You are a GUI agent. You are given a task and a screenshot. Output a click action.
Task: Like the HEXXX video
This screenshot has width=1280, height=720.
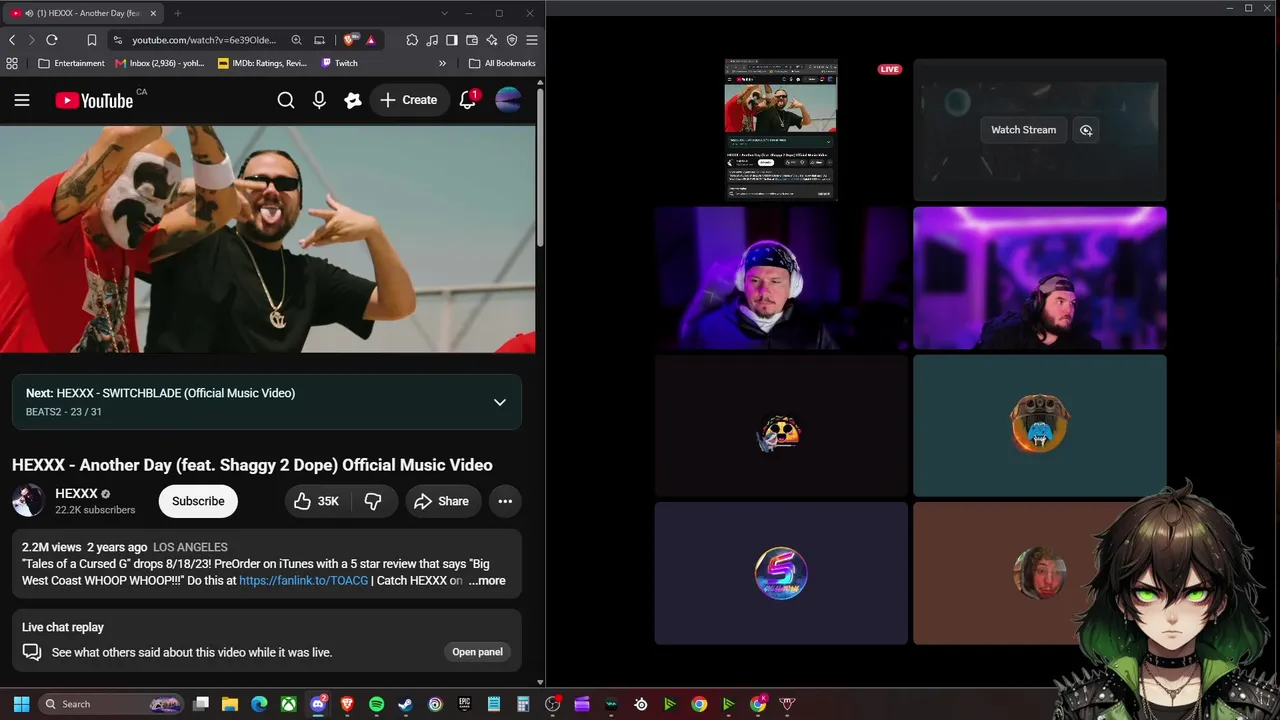point(317,501)
